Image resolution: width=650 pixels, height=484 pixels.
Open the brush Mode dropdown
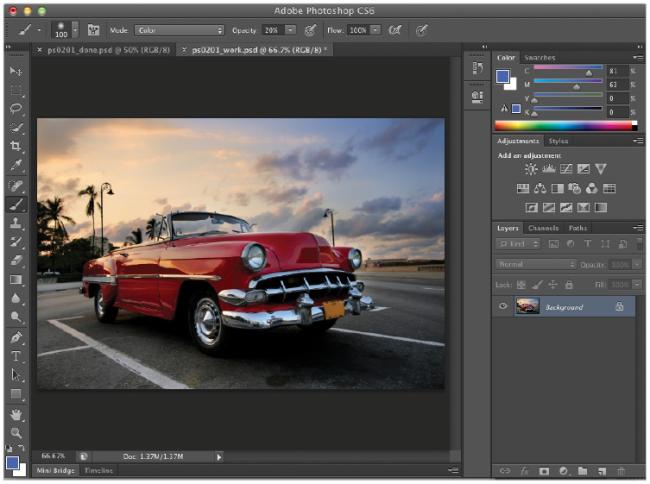click(x=179, y=30)
